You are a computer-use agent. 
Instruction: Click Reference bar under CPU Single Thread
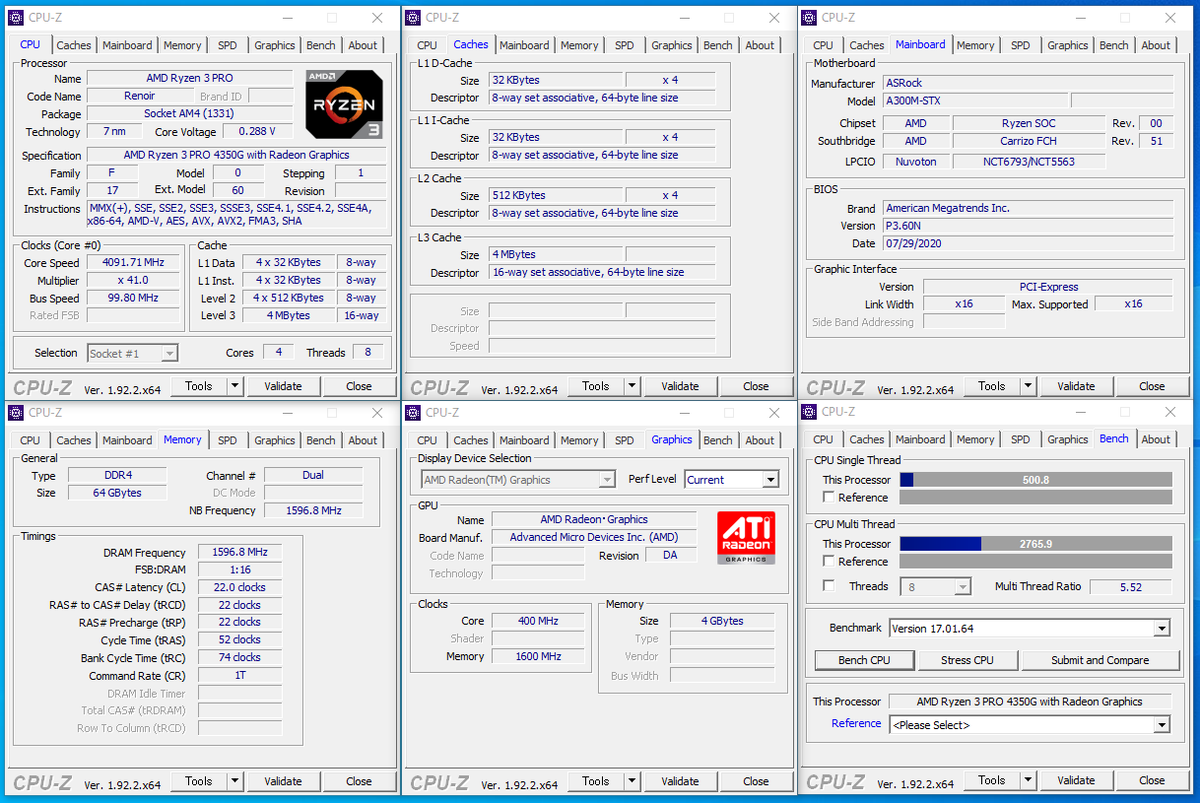pyautogui.click(x=1035, y=497)
